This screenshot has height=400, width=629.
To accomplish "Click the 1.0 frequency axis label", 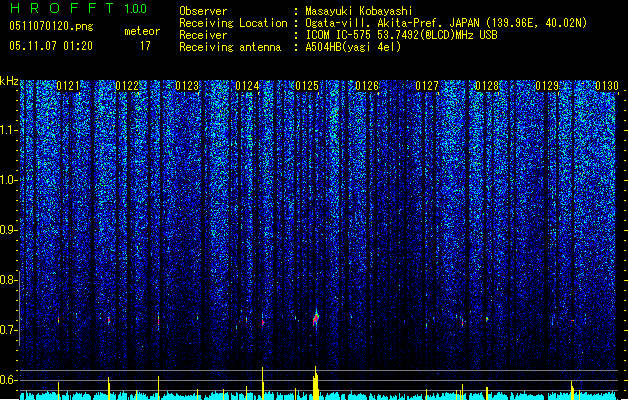I will click(x=8, y=180).
